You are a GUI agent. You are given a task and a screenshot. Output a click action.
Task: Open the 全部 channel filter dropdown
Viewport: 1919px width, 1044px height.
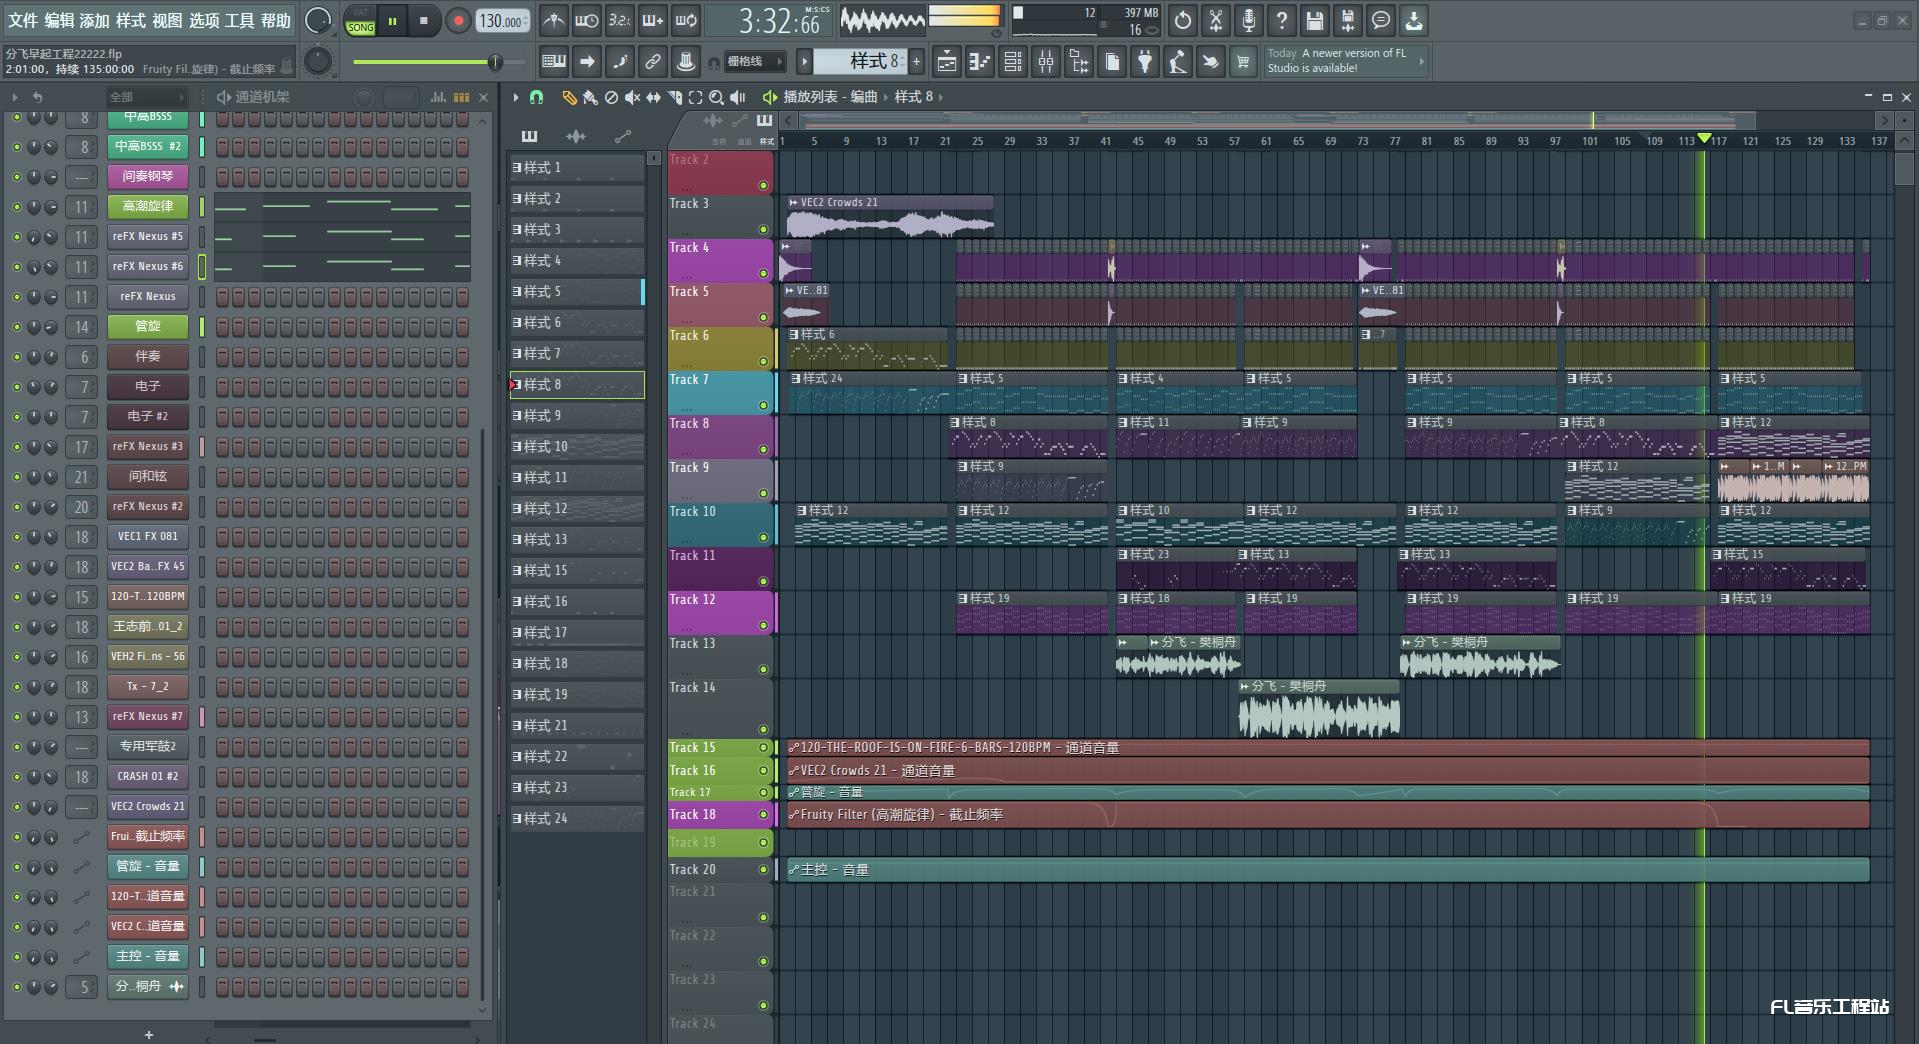[147, 97]
